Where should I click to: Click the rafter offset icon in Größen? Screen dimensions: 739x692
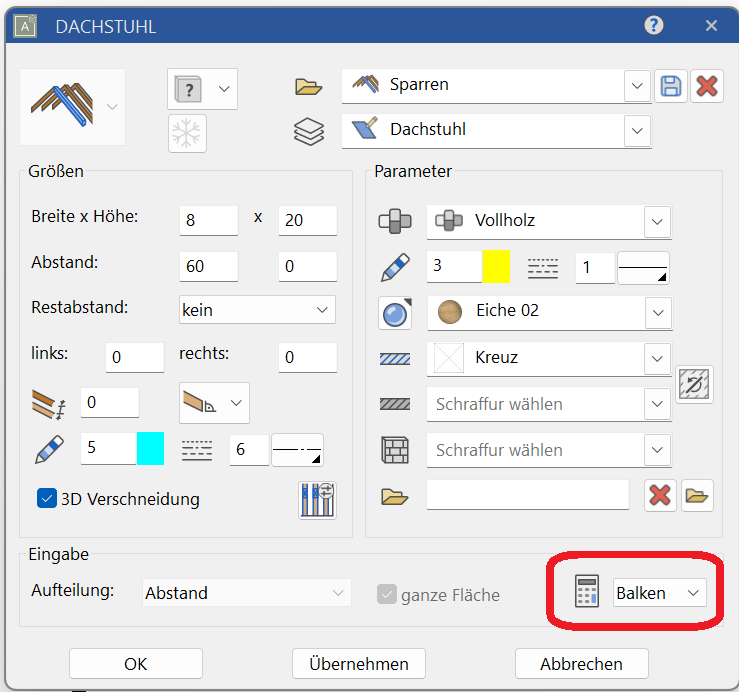49,404
